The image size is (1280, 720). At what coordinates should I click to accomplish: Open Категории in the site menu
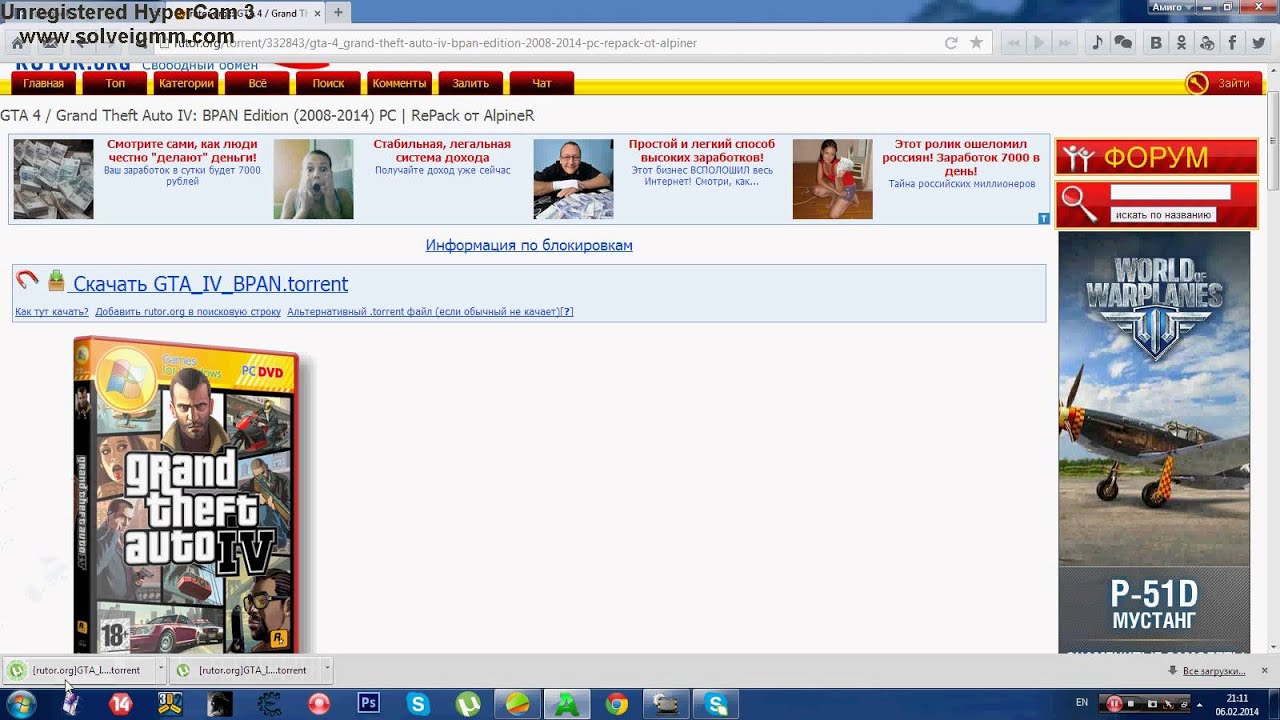click(x=186, y=83)
